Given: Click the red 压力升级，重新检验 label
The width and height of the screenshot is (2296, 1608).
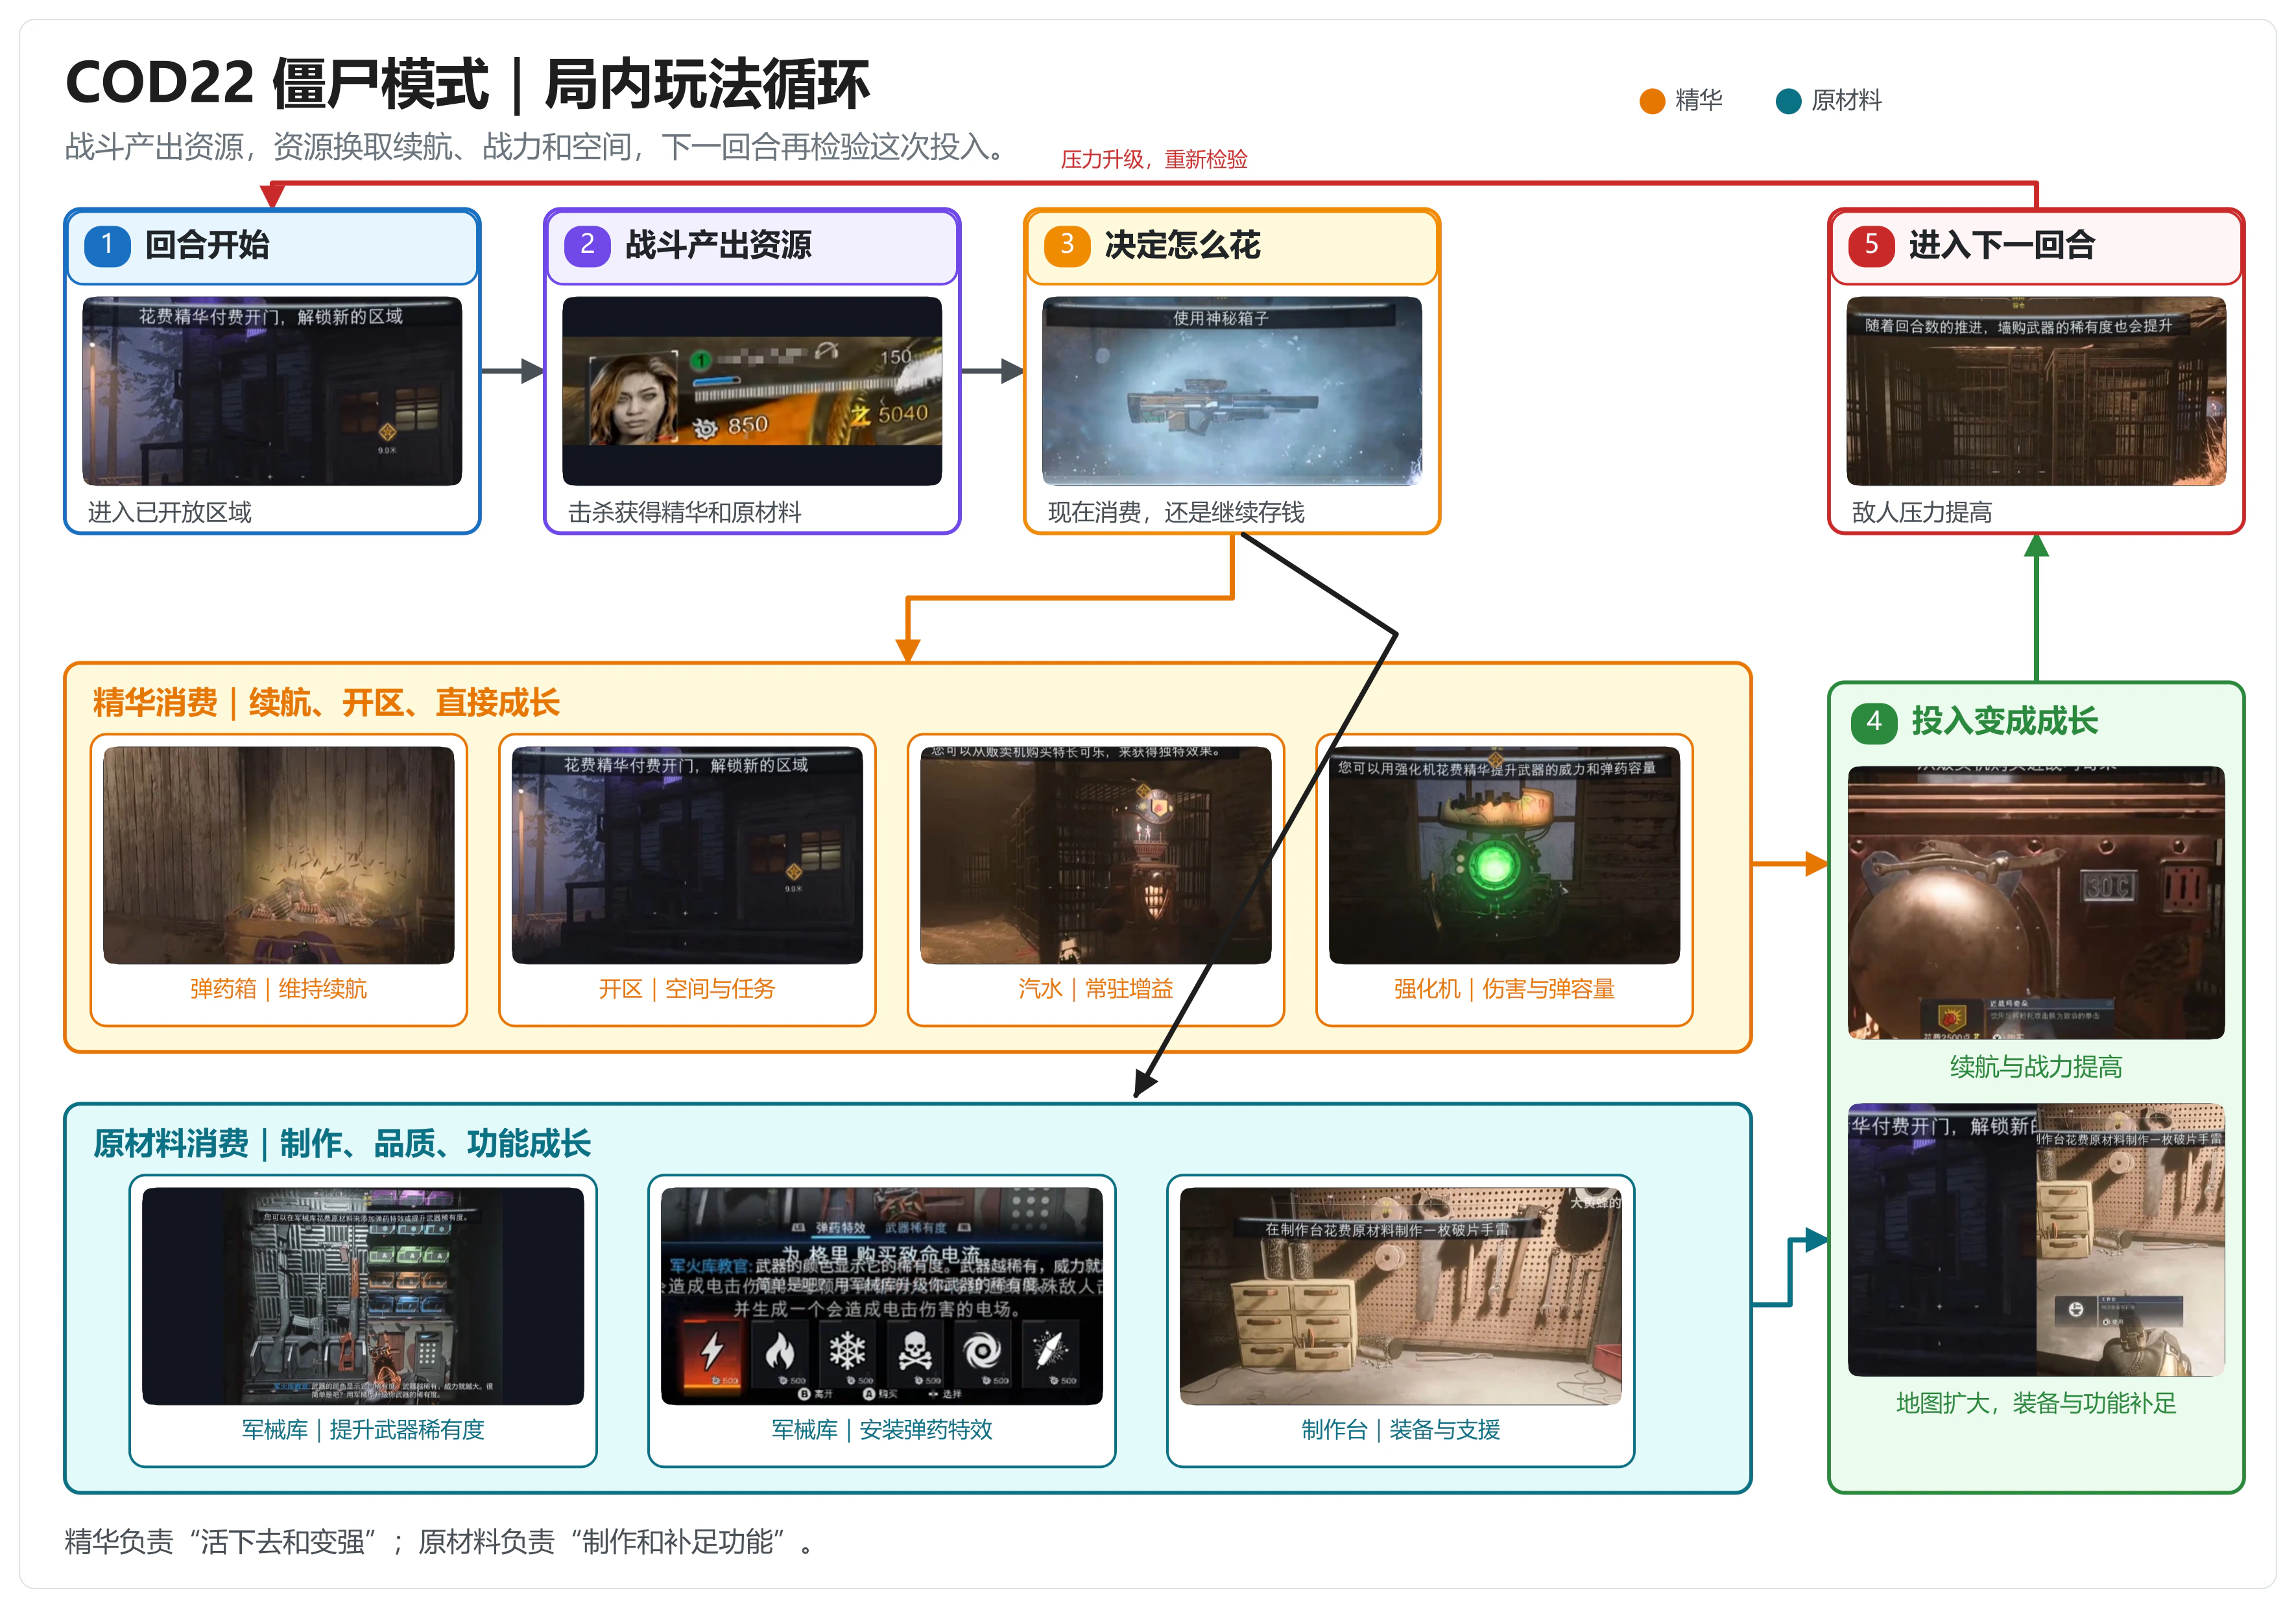Looking at the screenshot, I should pos(1154,159).
